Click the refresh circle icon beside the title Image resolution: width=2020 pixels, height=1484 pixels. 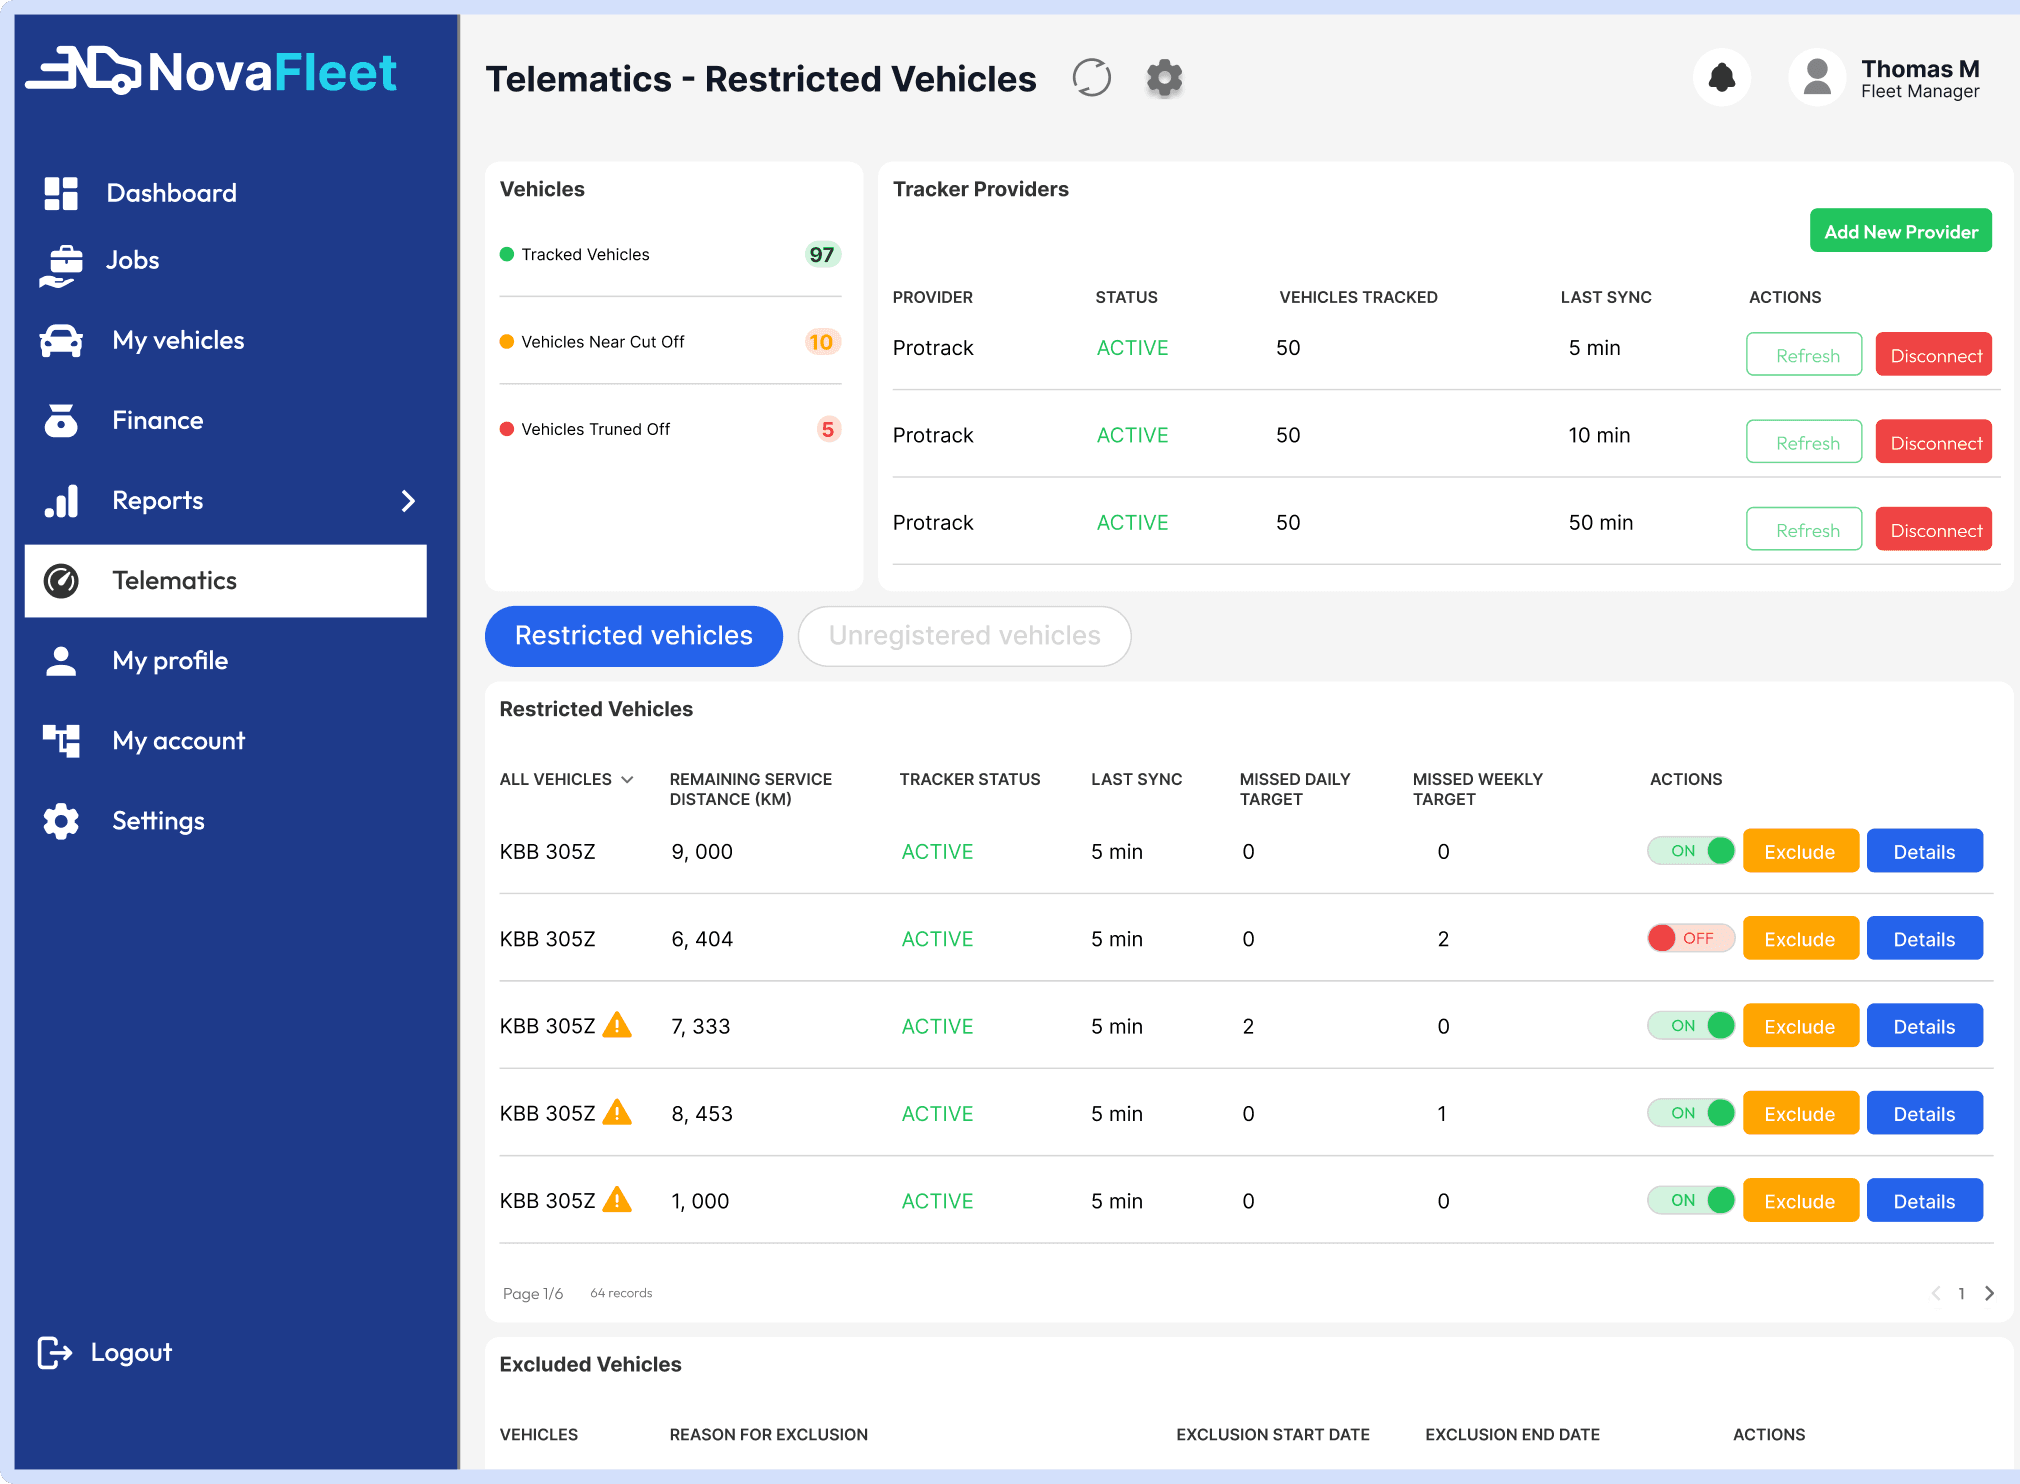(x=1091, y=78)
